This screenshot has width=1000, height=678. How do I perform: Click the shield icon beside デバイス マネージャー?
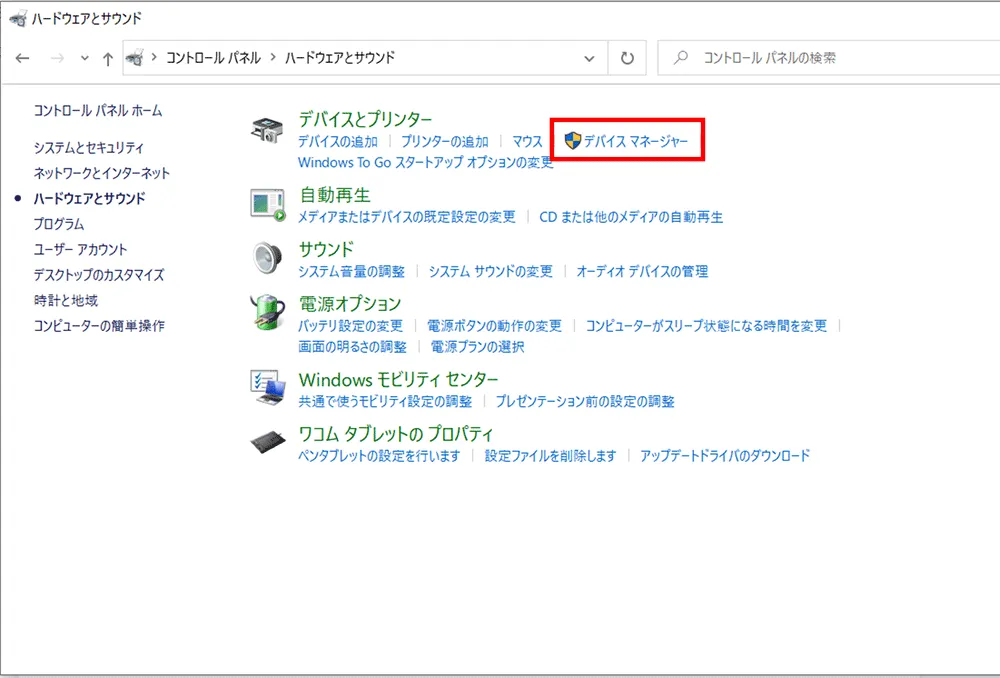pos(573,140)
